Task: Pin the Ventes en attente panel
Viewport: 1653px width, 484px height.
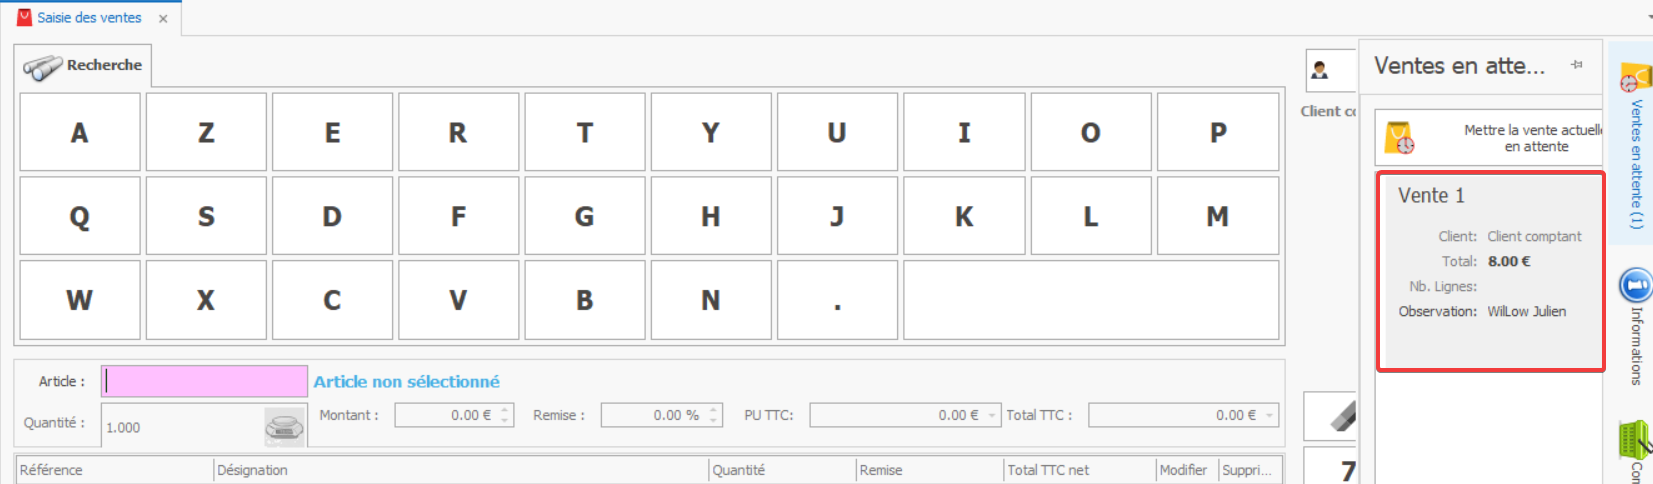Action: coord(1577,65)
